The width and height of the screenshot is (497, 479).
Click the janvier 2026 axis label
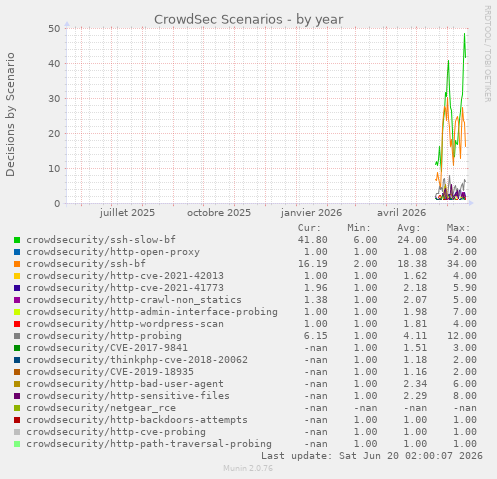311,213
